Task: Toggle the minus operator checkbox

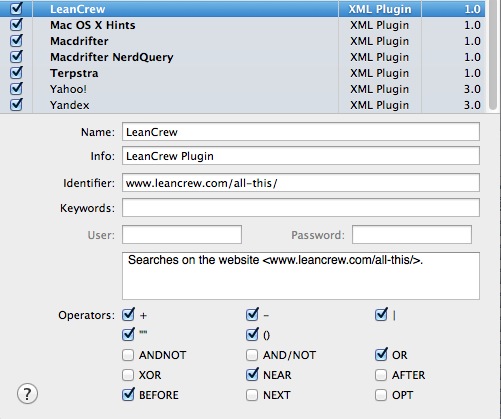Action: pos(252,315)
